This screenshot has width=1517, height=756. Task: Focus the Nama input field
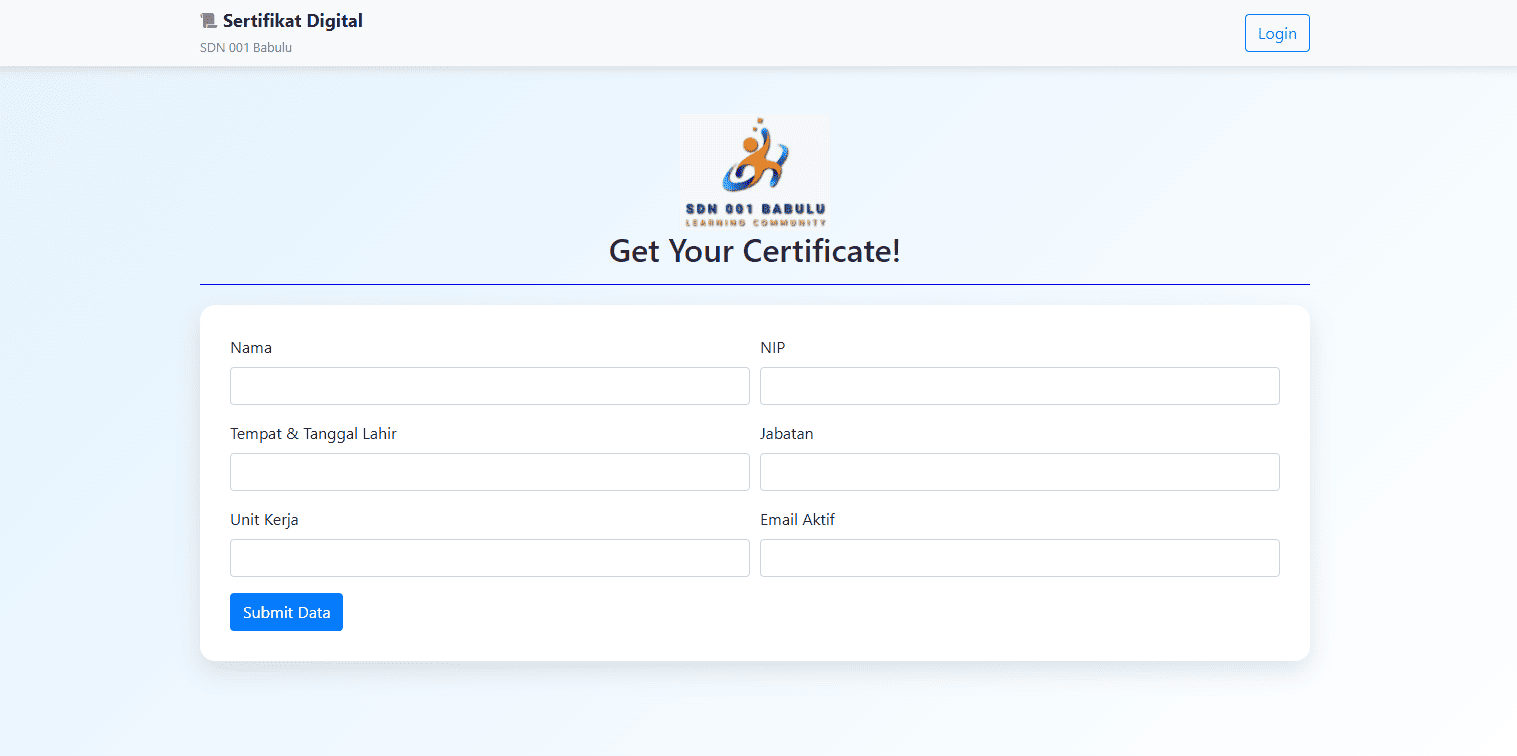click(489, 386)
